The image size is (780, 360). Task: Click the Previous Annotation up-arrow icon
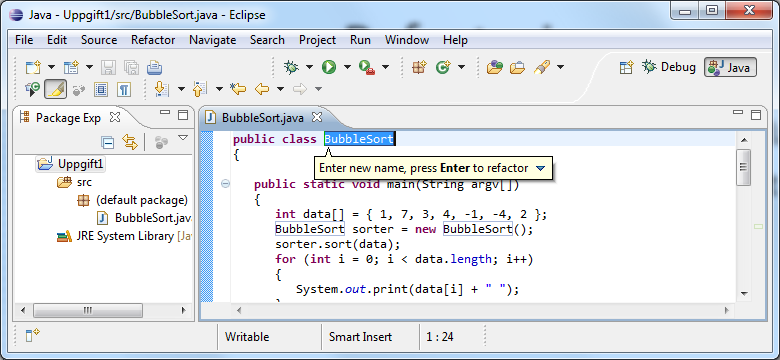pyautogui.click(x=199, y=90)
